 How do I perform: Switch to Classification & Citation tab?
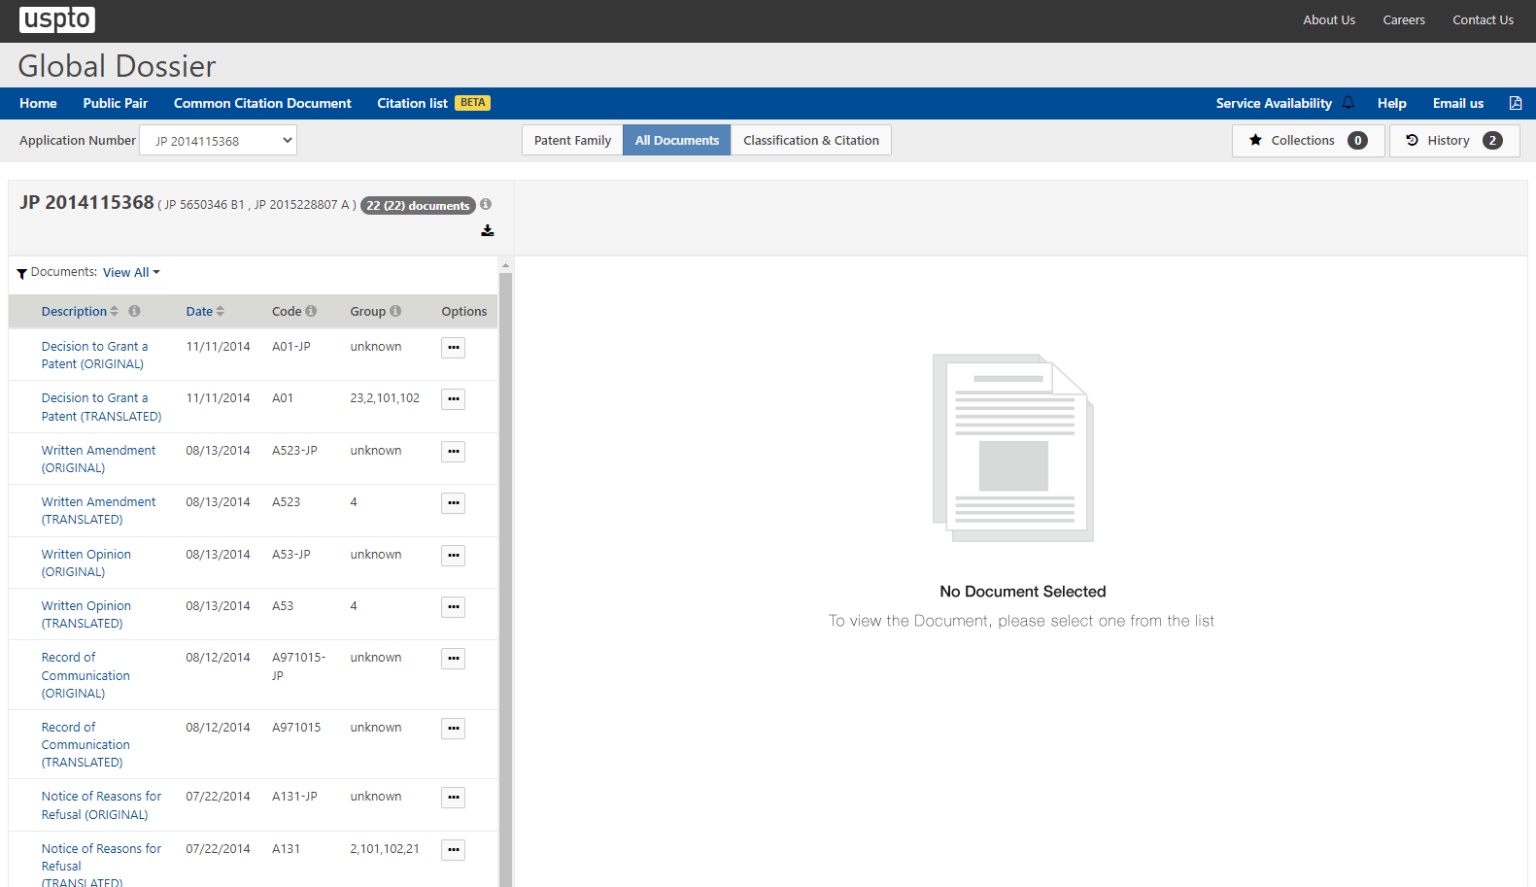[x=810, y=140]
